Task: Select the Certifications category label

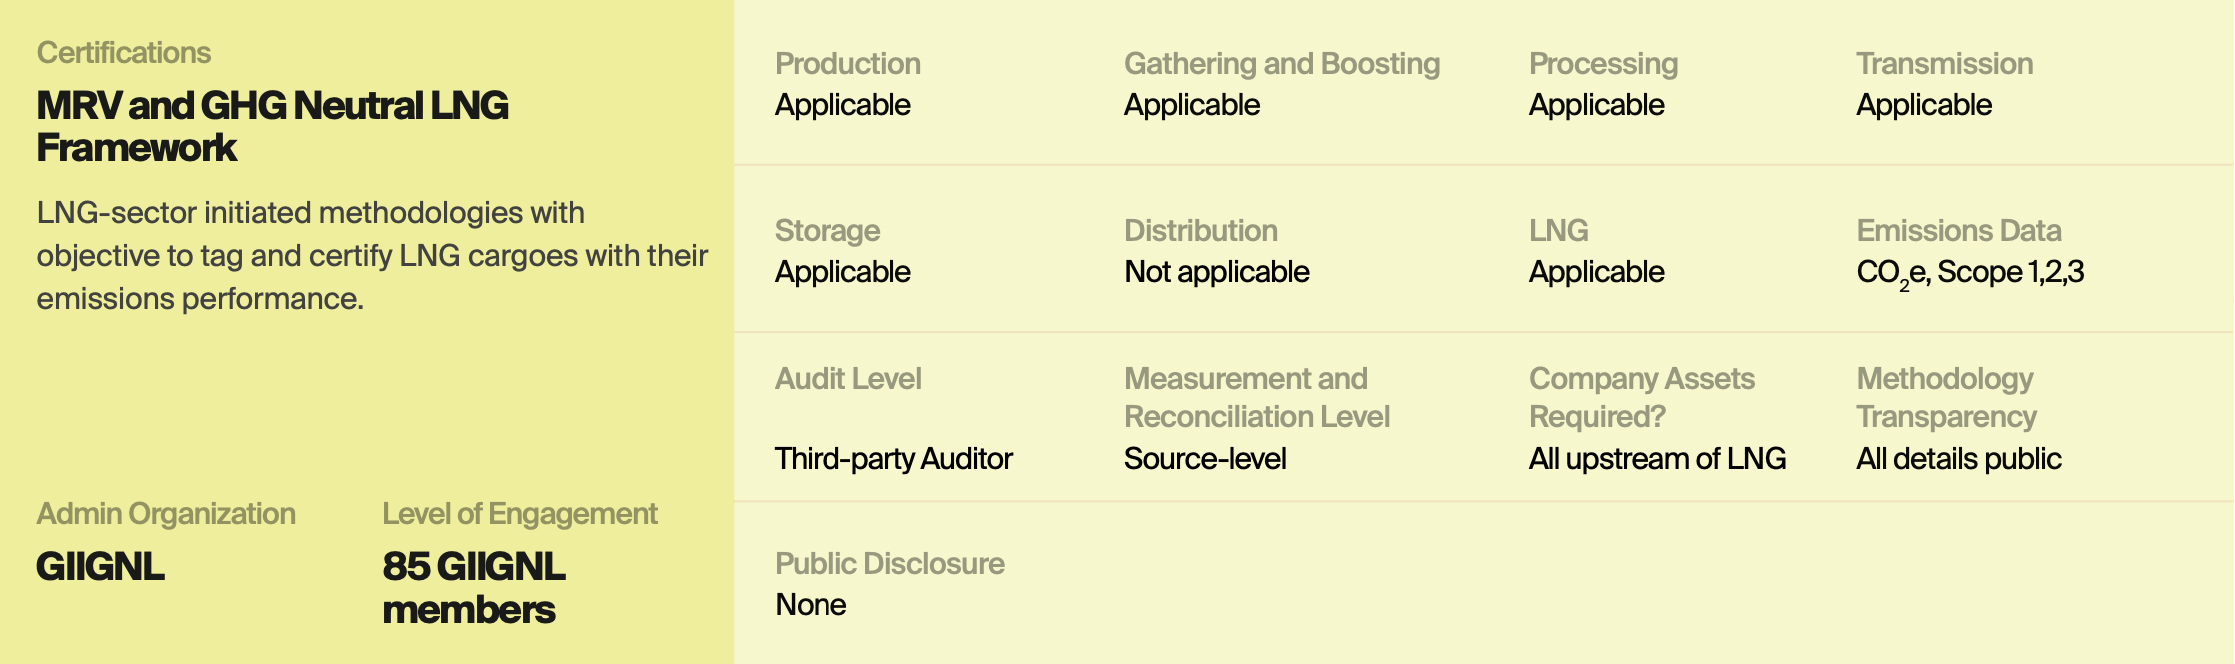Action: (124, 53)
